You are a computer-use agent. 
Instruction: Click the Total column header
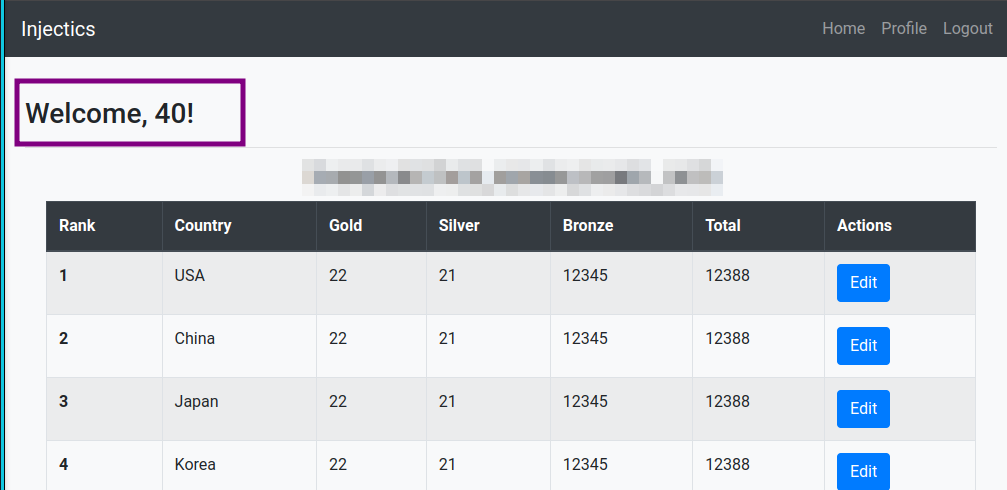[722, 226]
